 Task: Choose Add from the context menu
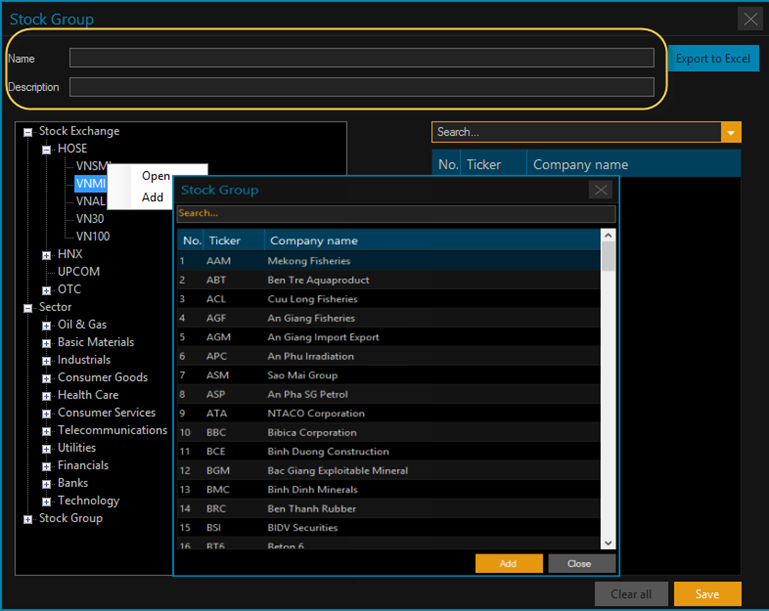point(153,197)
